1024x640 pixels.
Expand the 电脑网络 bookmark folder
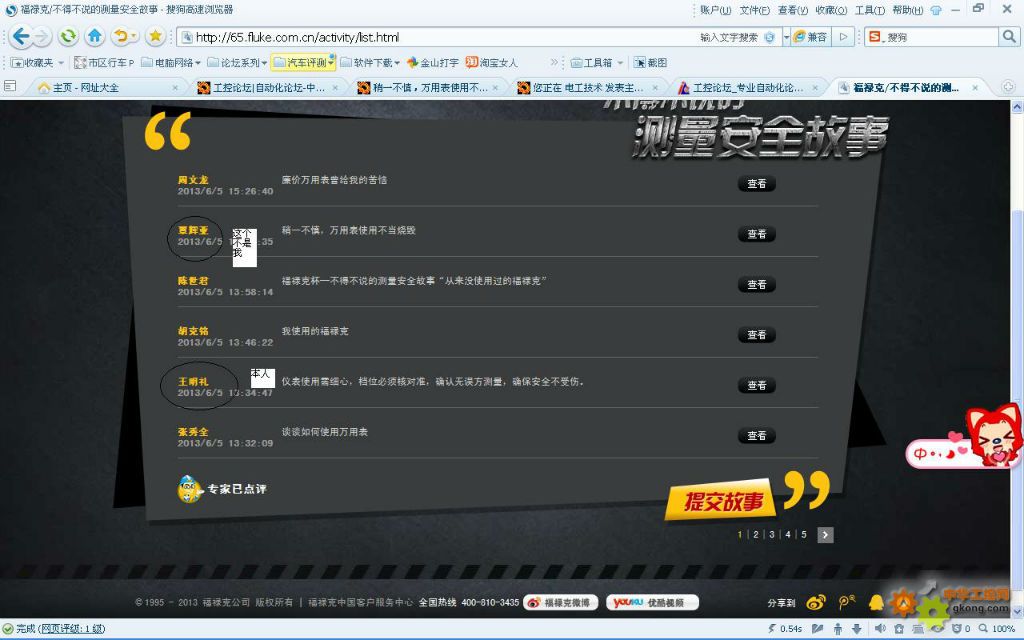tap(171, 63)
